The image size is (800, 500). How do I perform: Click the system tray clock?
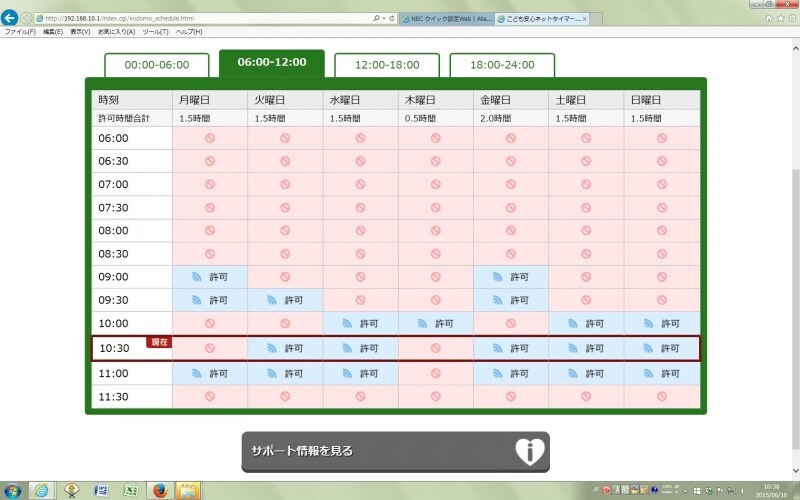(x=771, y=491)
